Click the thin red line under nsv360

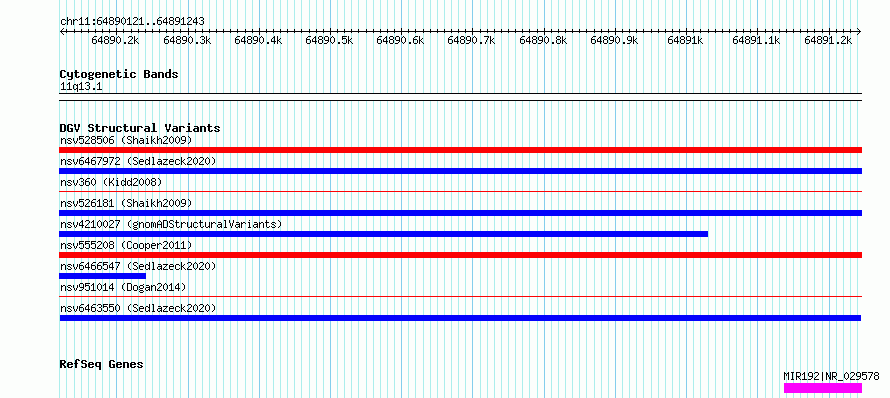[460, 192]
